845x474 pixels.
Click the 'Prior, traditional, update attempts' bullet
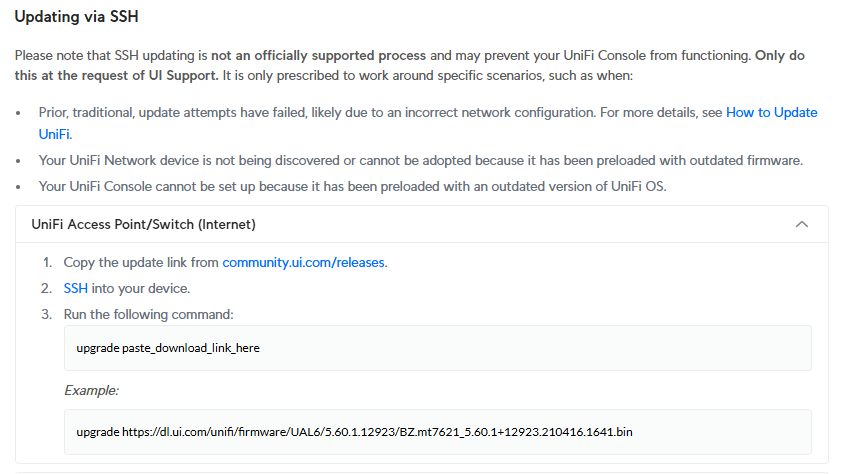click(428, 123)
